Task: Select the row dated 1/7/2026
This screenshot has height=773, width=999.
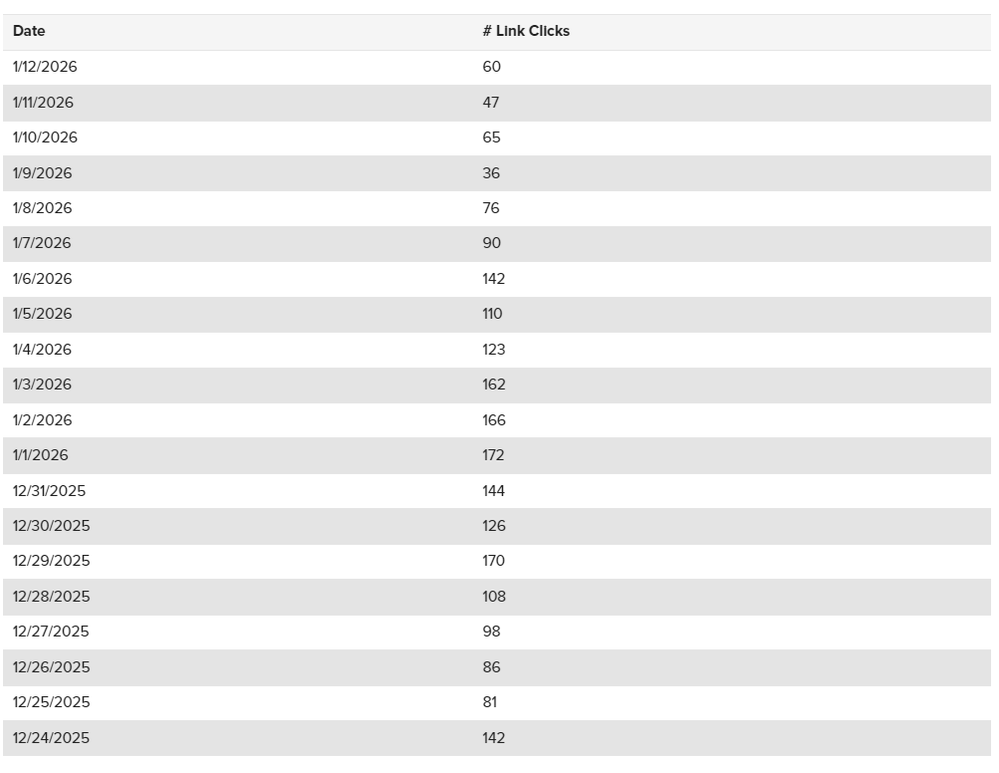Action: [x=42, y=243]
